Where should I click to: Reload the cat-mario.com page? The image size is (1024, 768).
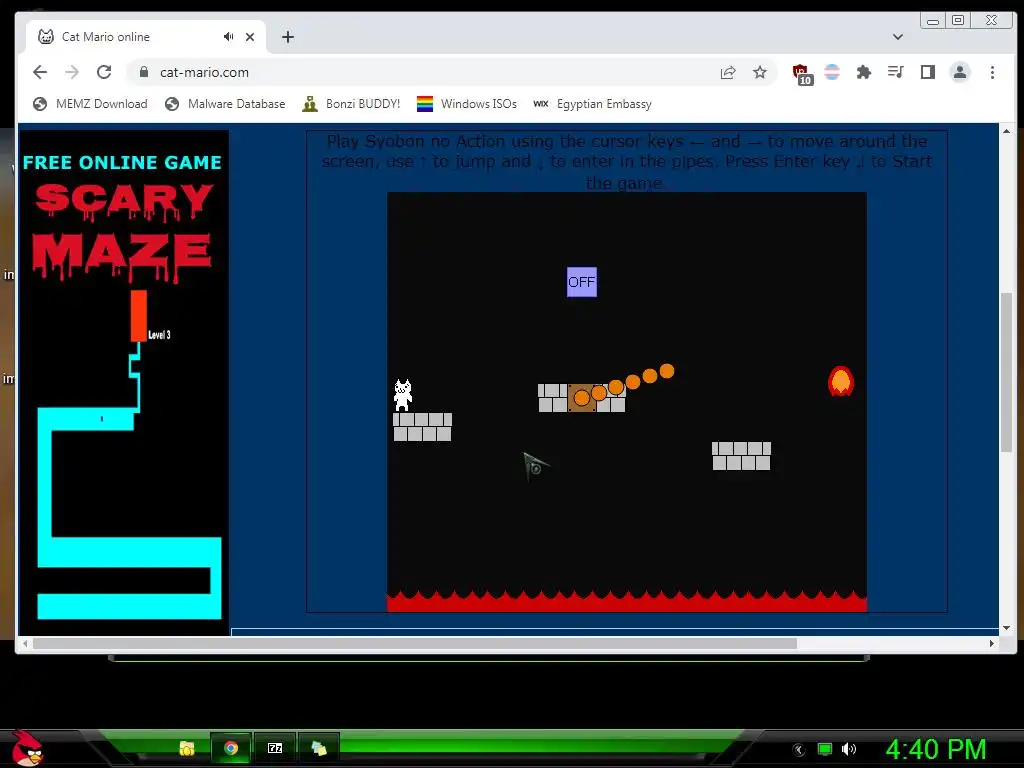click(104, 72)
